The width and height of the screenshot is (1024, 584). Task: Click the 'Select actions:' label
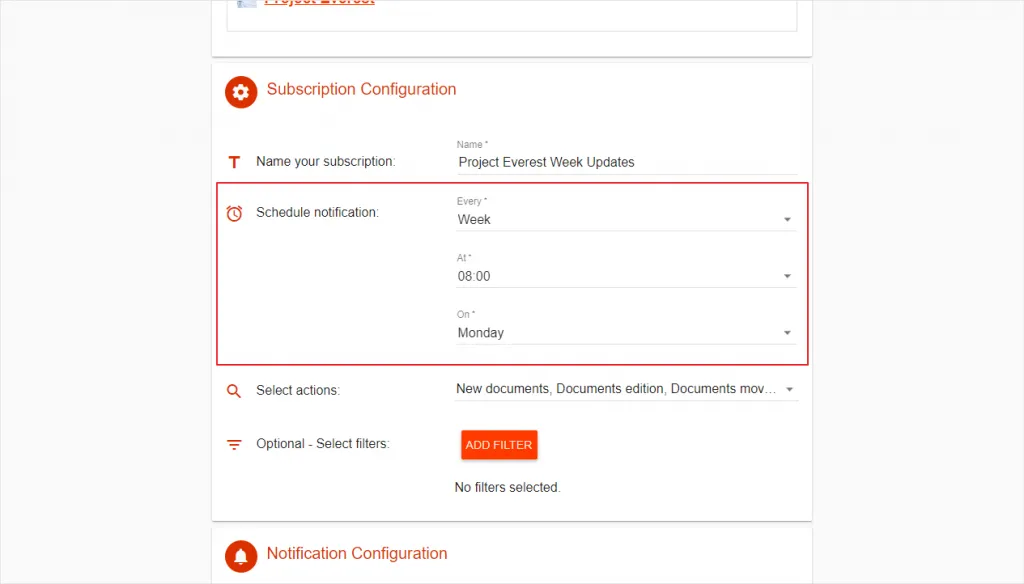pyautogui.click(x=298, y=390)
